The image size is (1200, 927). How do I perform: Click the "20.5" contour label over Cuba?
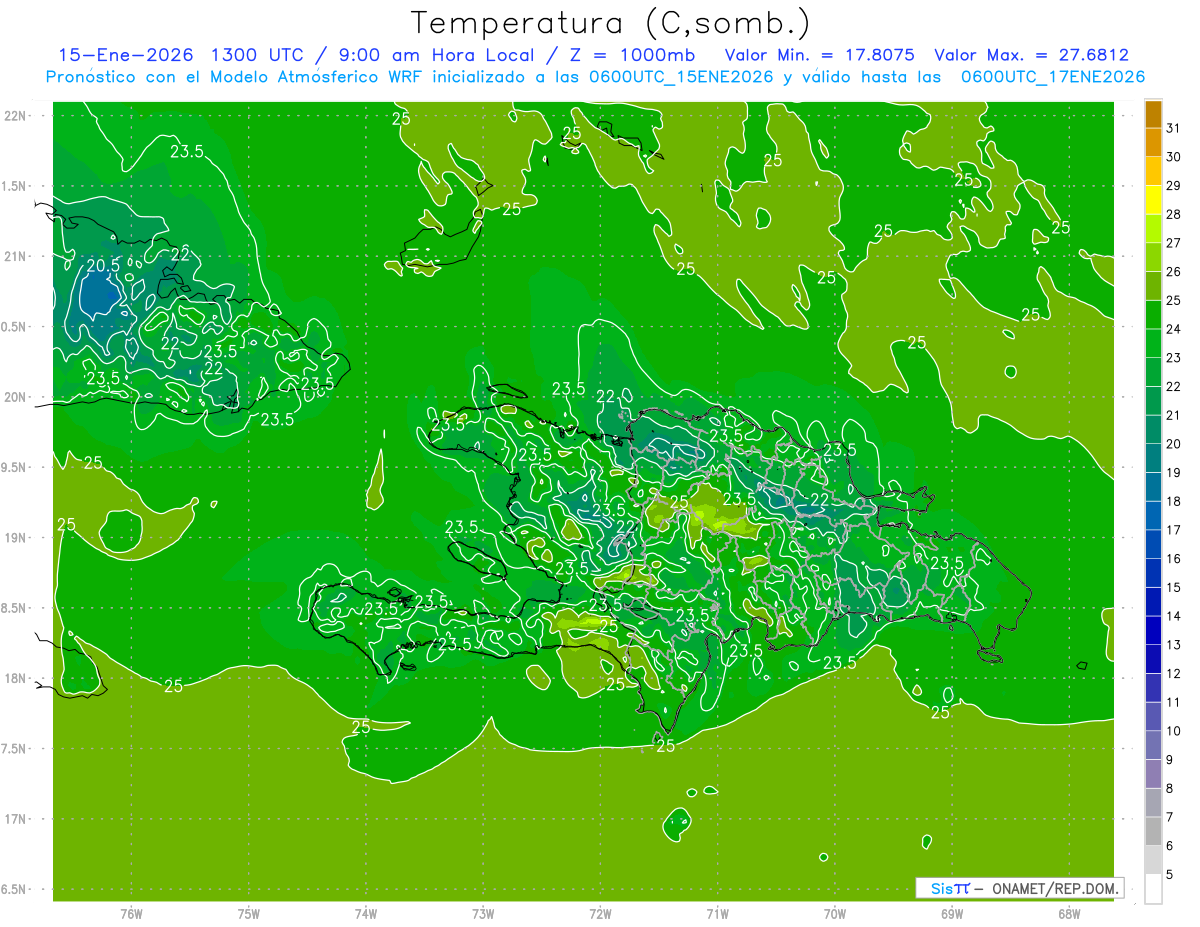click(x=103, y=265)
